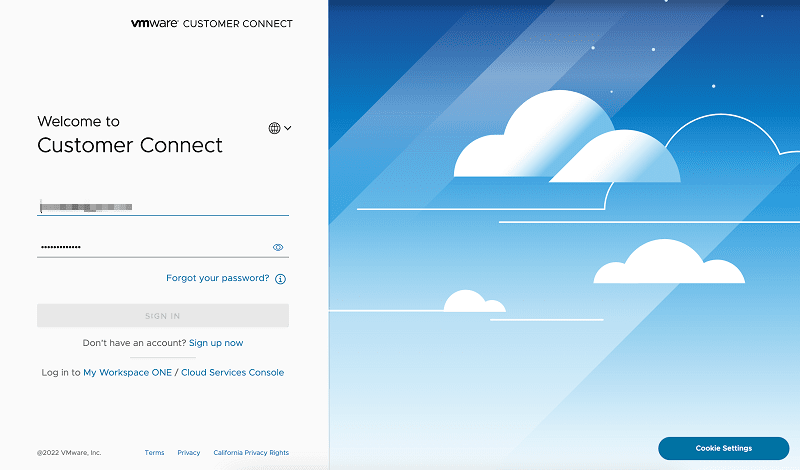The image size is (800, 470).
Task: Expand the language dropdown chevron
Action: [288, 128]
